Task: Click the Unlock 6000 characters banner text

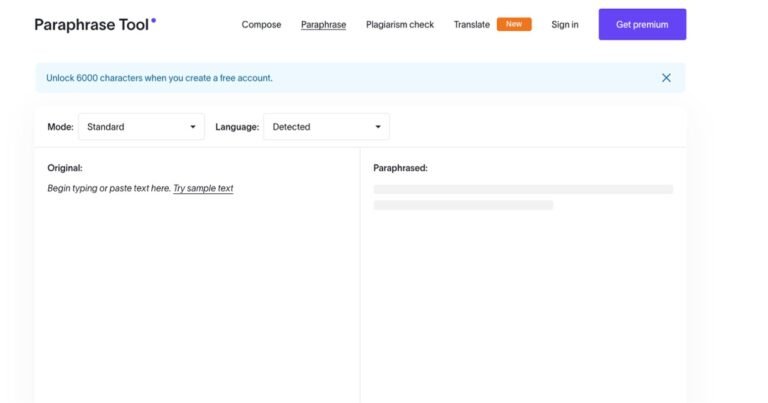Action: coord(159,78)
